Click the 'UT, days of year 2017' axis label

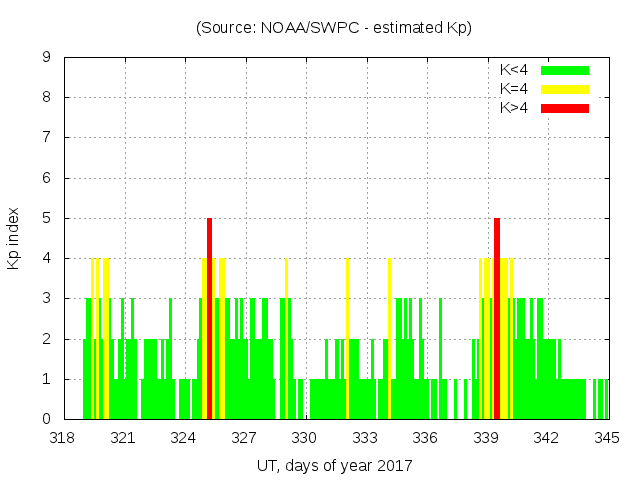pos(334,465)
